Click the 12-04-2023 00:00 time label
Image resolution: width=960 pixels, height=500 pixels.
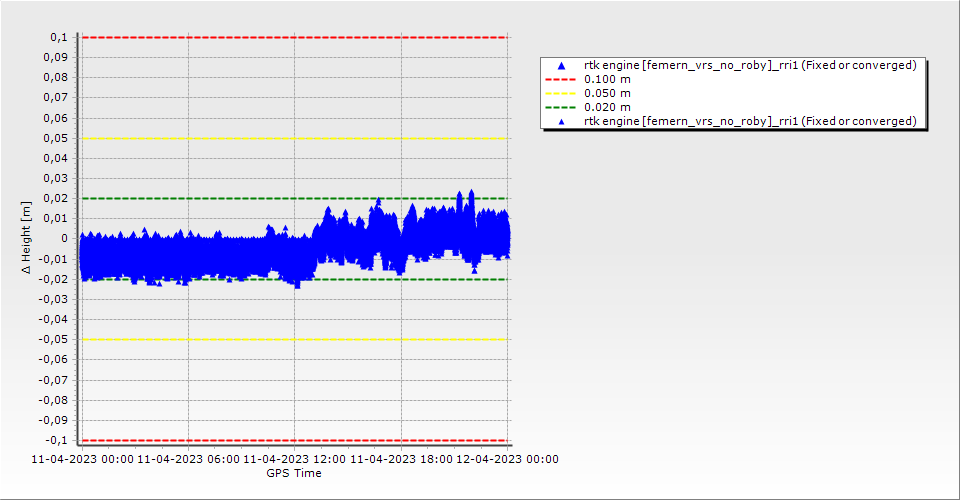[507, 459]
